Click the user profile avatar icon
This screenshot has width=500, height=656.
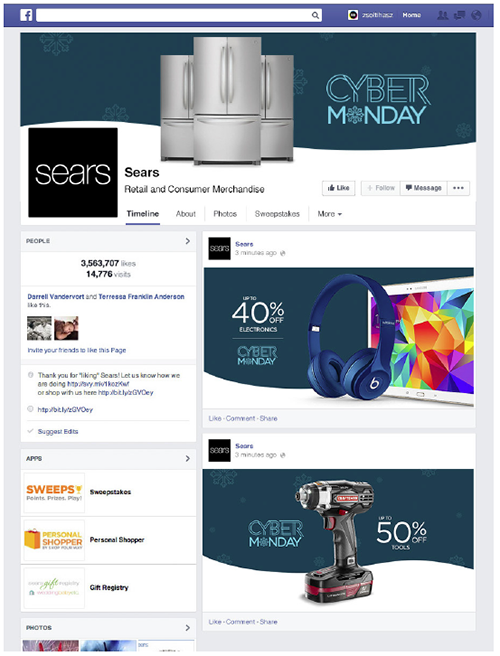coord(353,15)
